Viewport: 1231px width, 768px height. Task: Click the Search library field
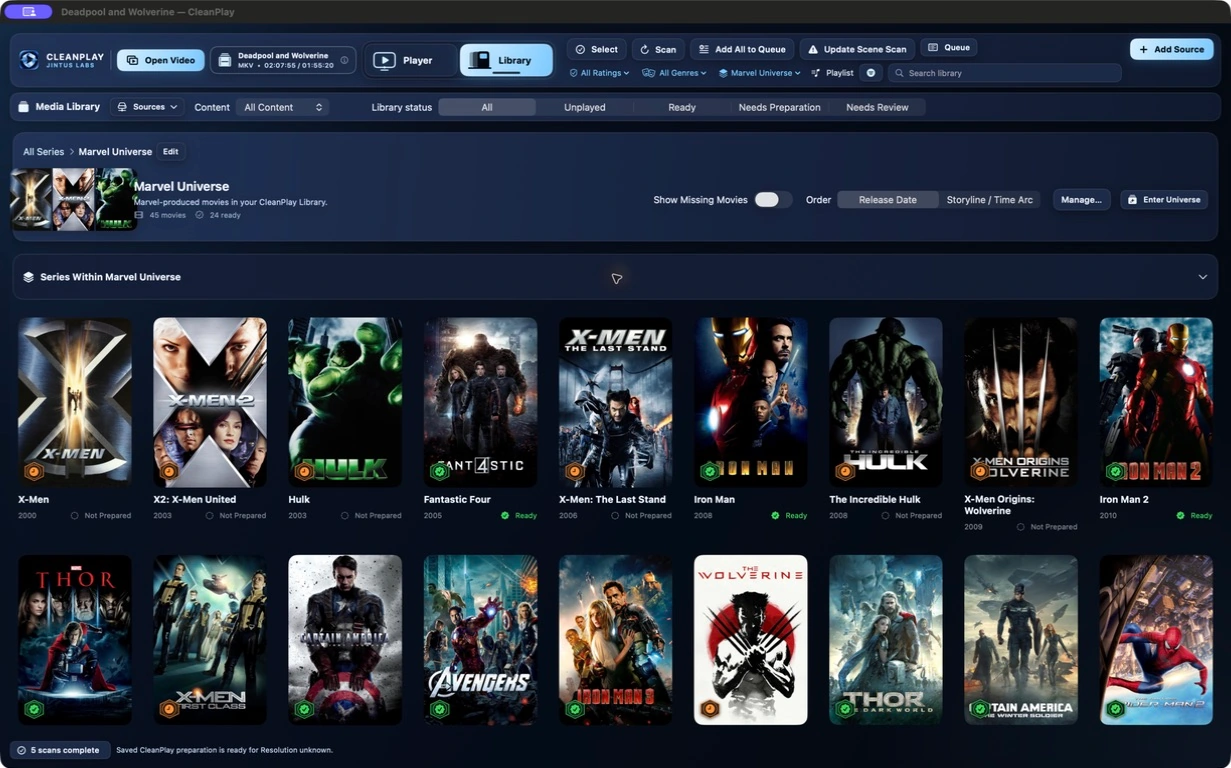pos(1004,73)
